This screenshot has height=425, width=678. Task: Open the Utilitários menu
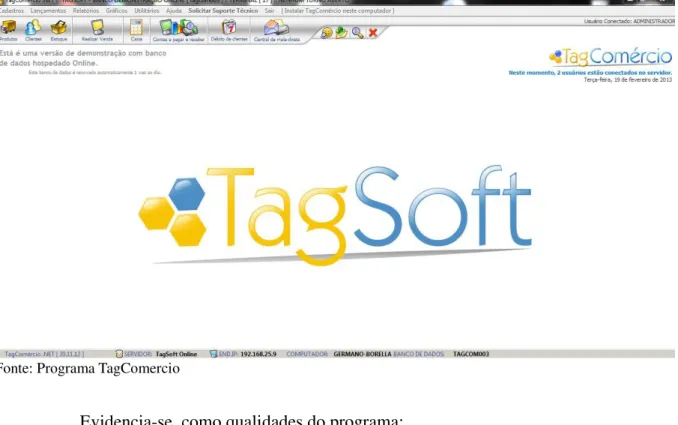pyautogui.click(x=147, y=11)
